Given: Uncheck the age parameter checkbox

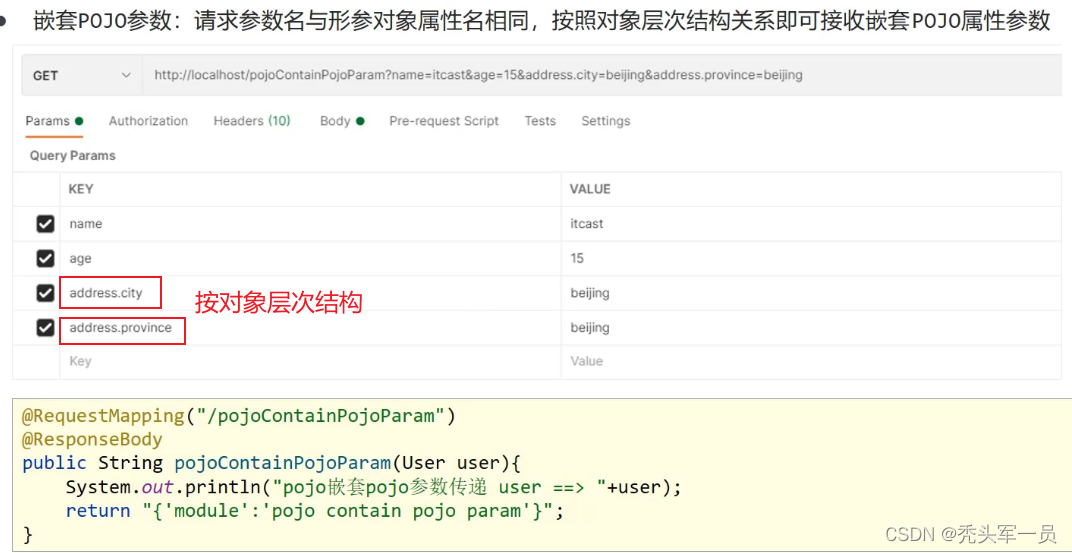Looking at the screenshot, I should 45,258.
